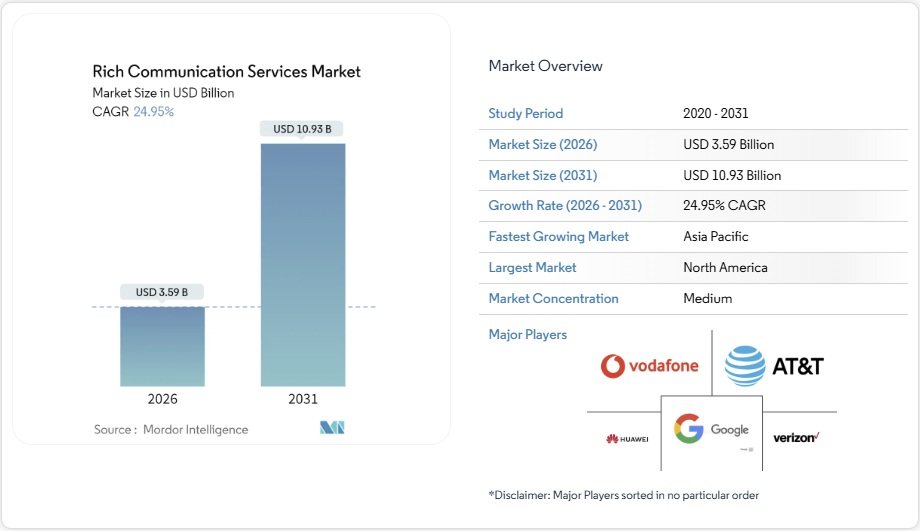Click Growth Rate (2026 - 2031) label

coord(565,206)
